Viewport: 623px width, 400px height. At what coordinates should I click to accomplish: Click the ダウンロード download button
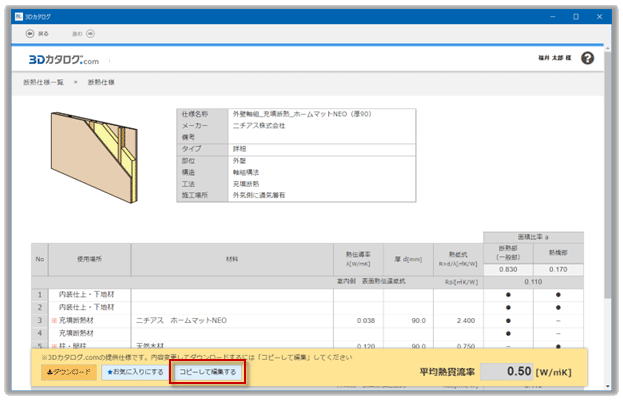69,372
